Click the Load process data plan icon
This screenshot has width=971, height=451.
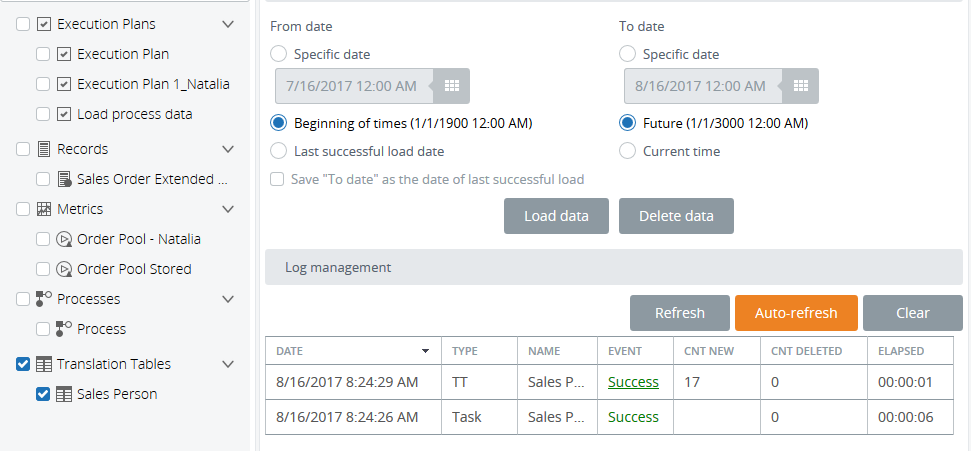[64, 114]
